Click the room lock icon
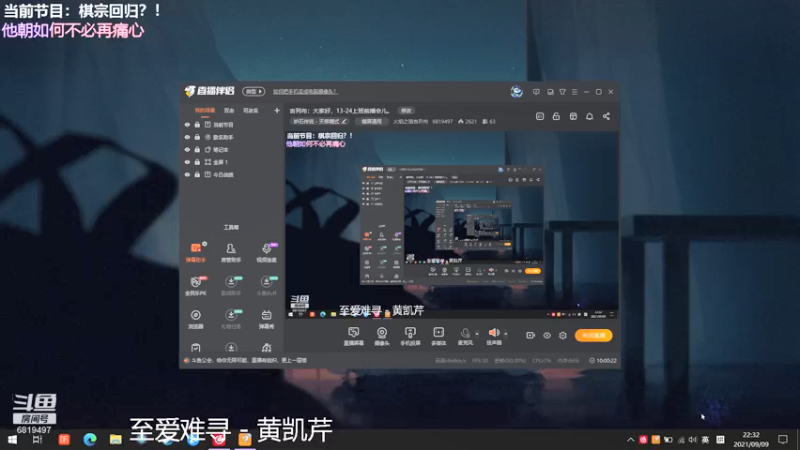800x450 pixels. click(x=556, y=116)
